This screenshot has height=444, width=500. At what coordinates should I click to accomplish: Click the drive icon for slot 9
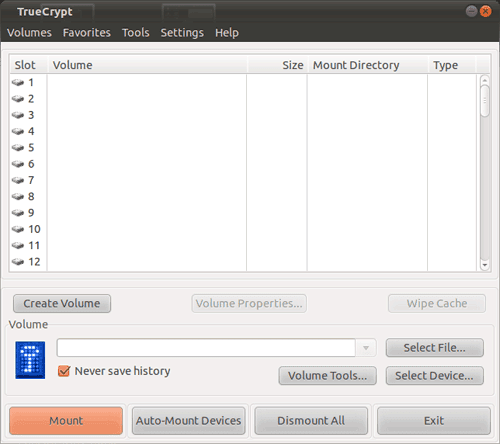18,213
